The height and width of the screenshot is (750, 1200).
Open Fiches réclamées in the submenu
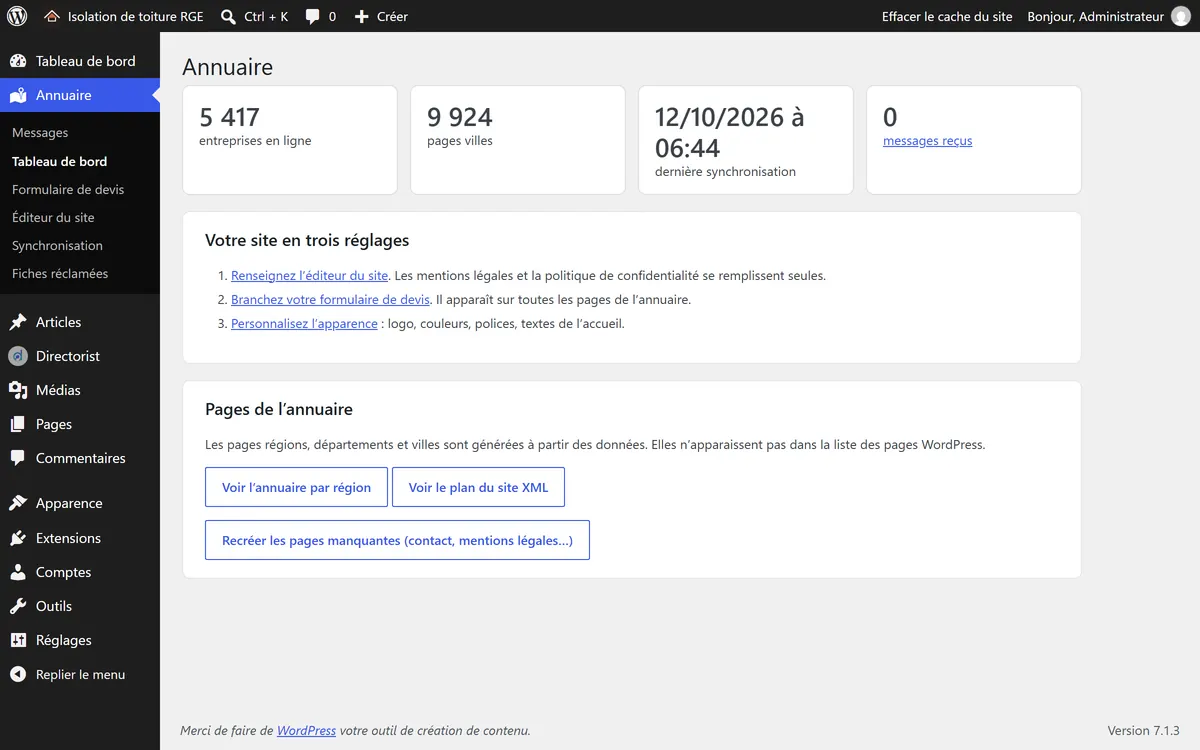pyautogui.click(x=60, y=273)
